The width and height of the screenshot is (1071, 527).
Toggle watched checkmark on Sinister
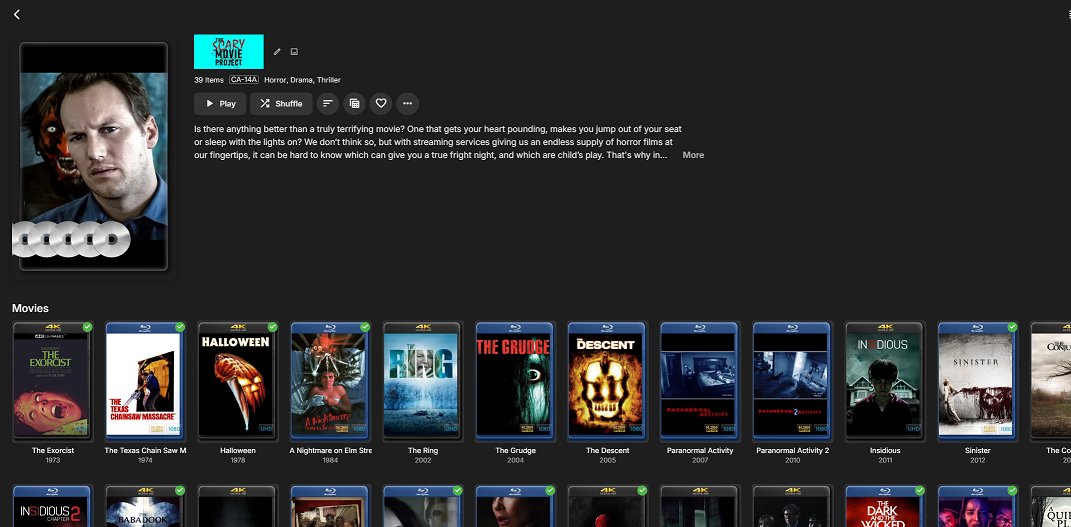coord(1012,327)
